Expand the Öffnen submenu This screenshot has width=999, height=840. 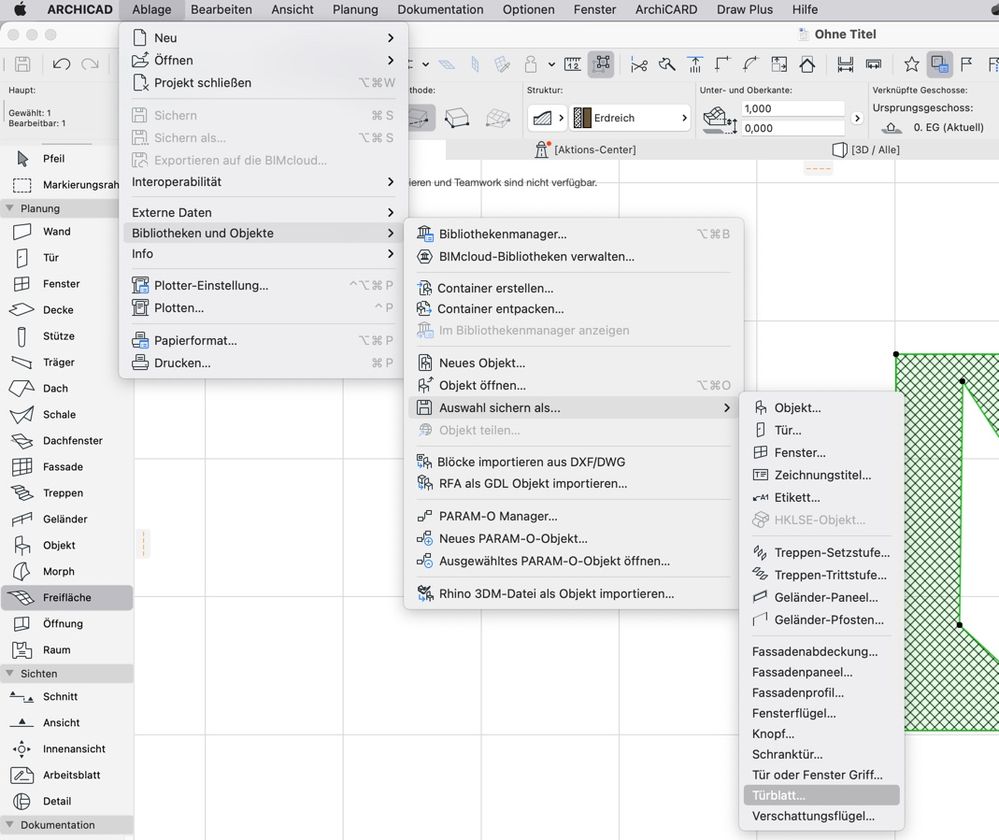point(263,60)
